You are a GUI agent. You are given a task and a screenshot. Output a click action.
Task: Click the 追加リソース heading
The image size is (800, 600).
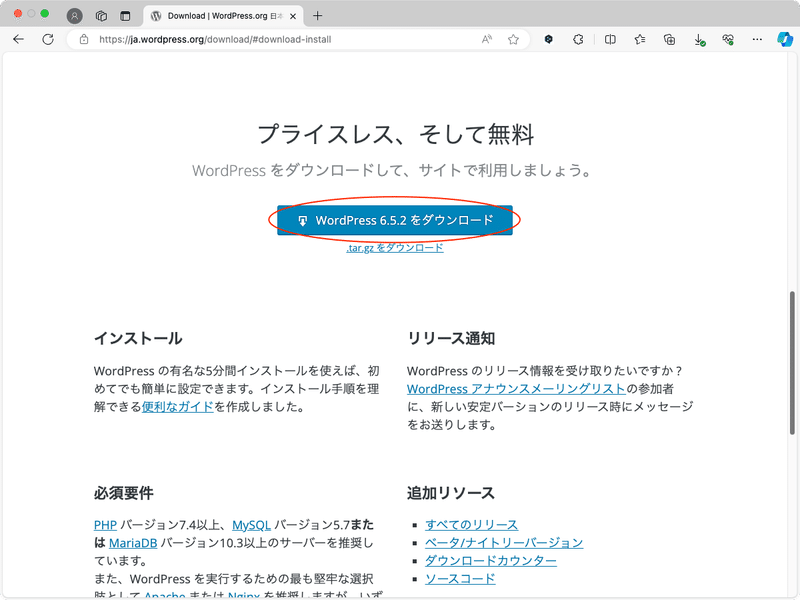coord(451,493)
